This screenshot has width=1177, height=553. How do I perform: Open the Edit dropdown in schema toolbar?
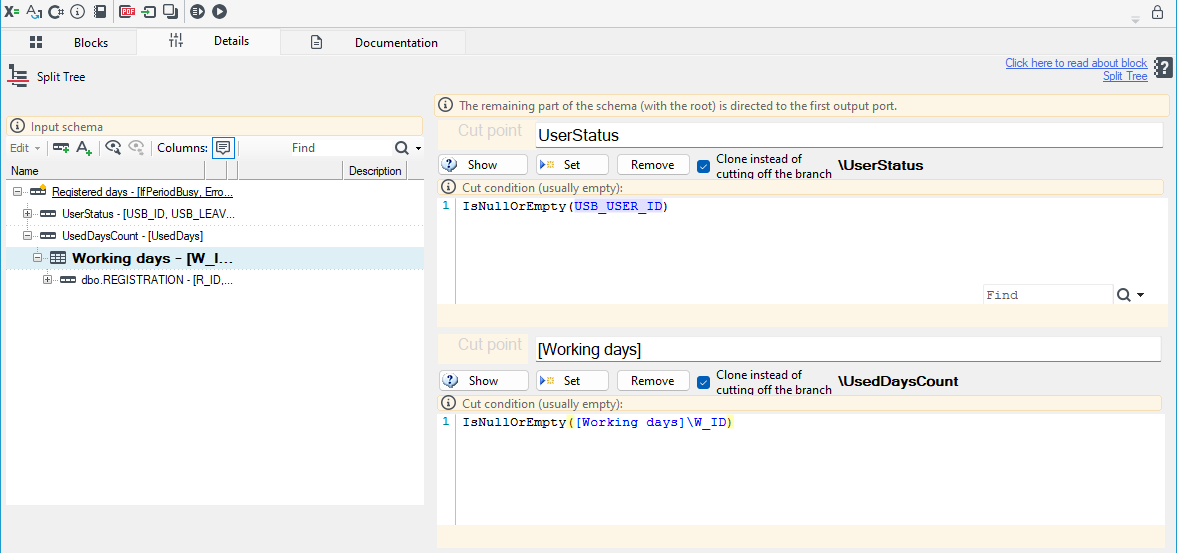(26, 148)
